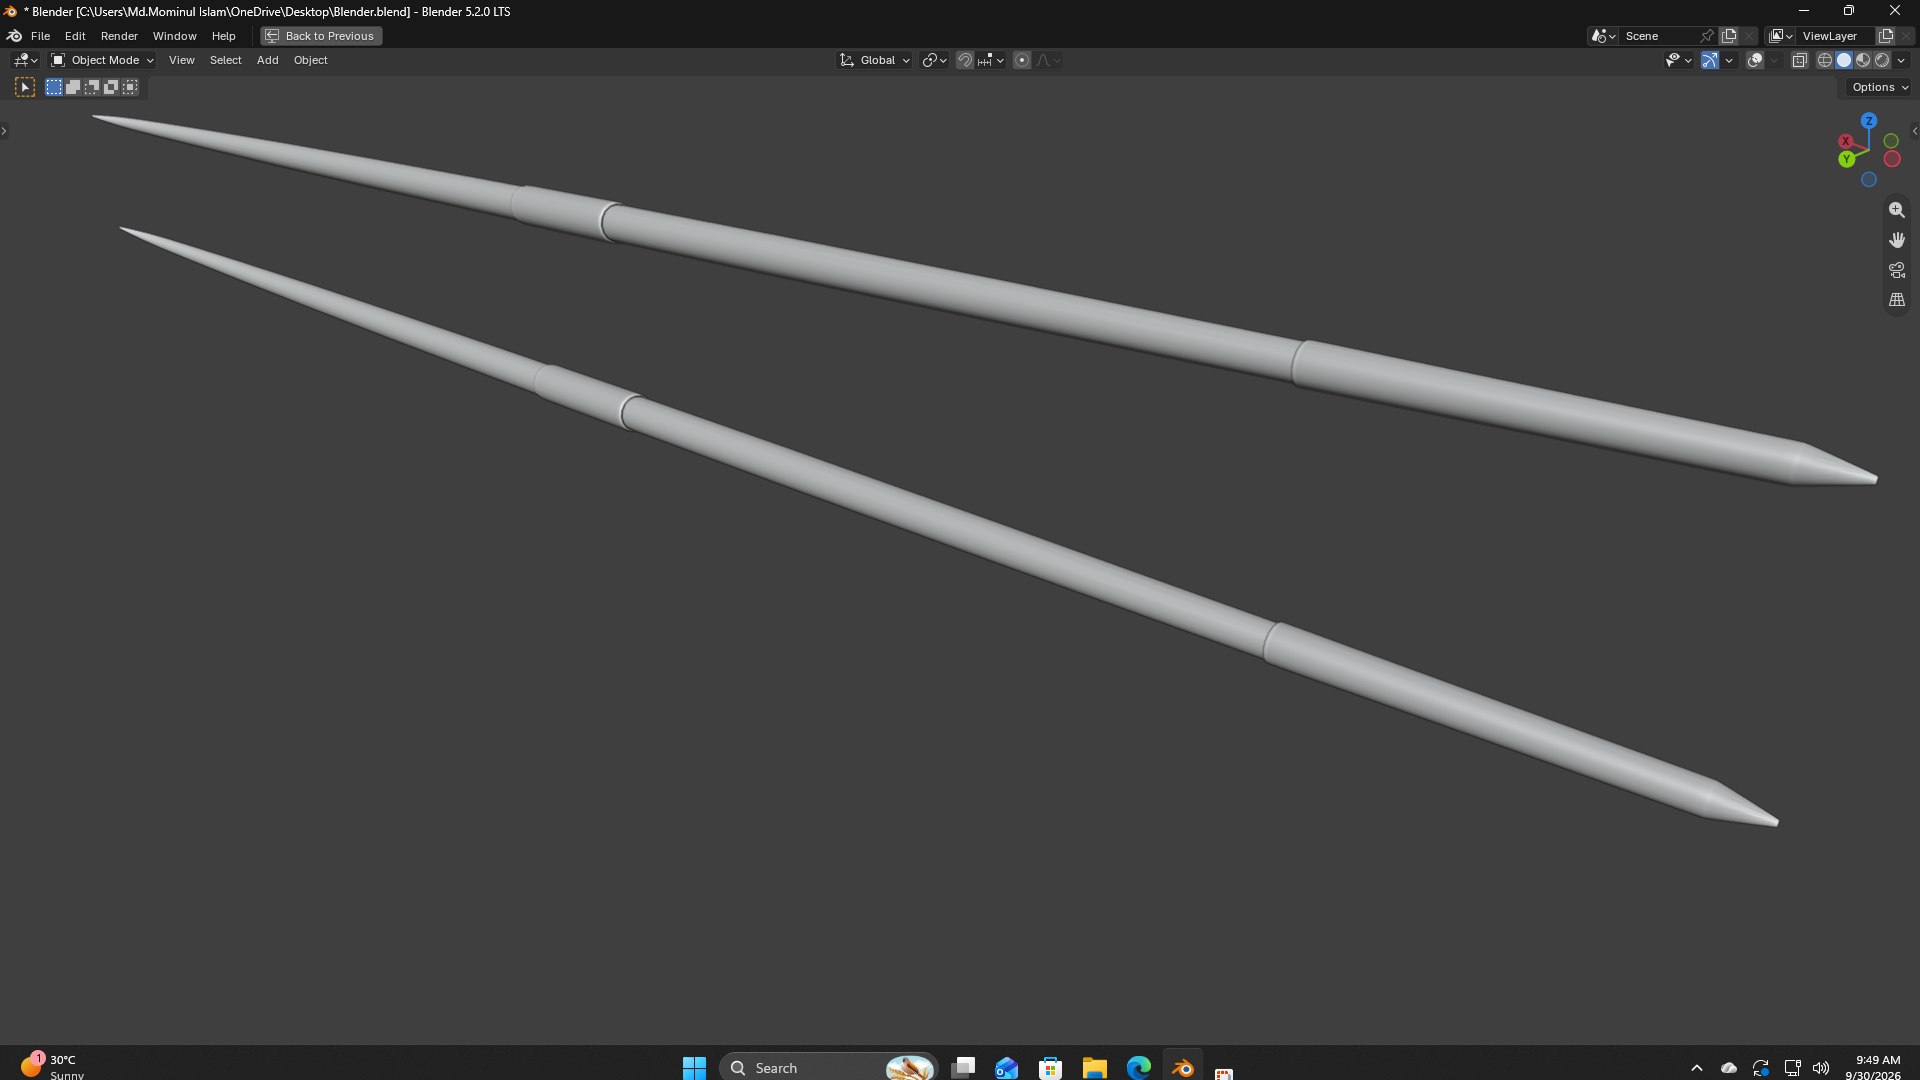The image size is (1920, 1080).
Task: Set selection mode to Intersect
Action: 130,87
